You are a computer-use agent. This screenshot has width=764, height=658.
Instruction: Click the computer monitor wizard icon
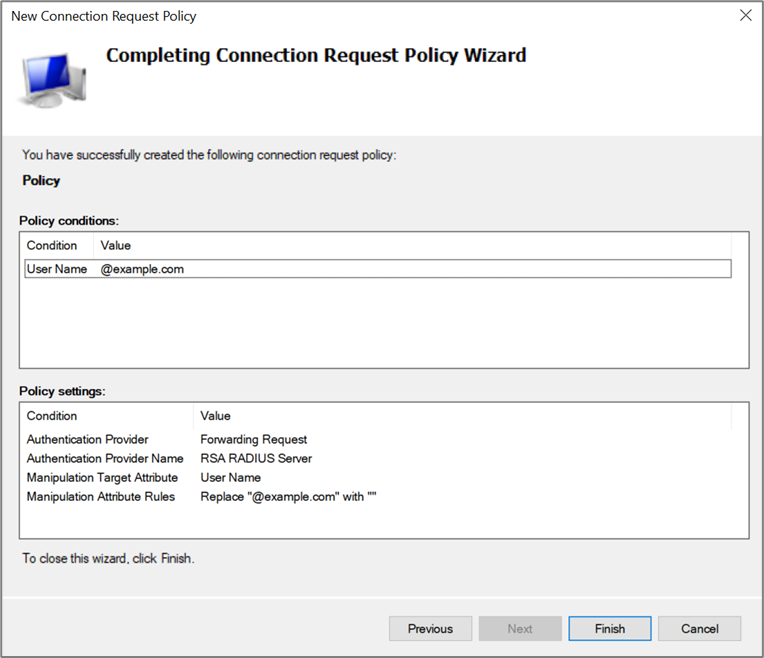(x=53, y=78)
